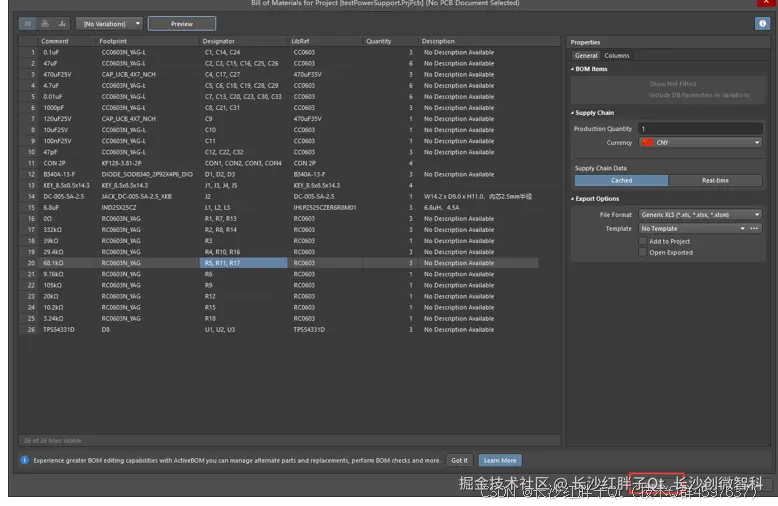Select the bar chart view icon

(x=62, y=23)
